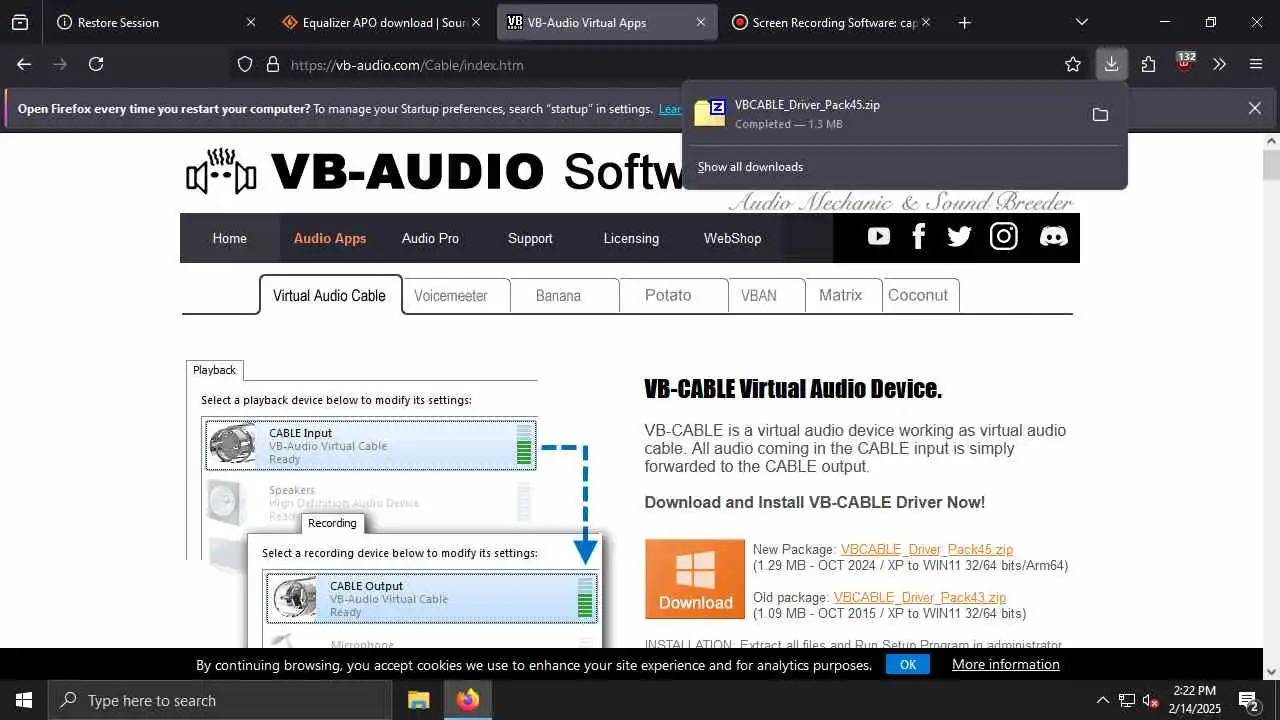Open the WebShop navigation menu
1280x720 pixels.
(732, 238)
